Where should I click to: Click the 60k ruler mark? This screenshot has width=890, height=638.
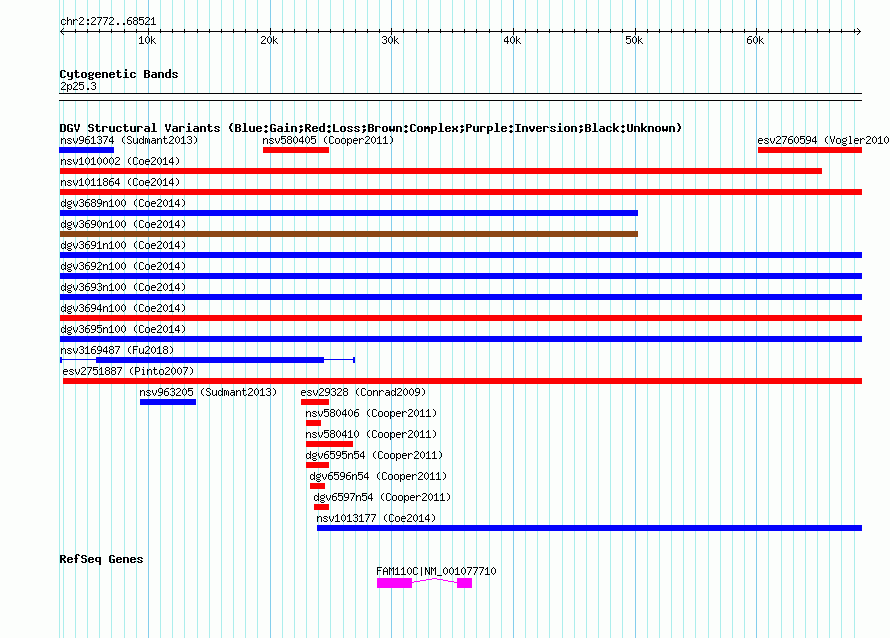(x=755, y=40)
